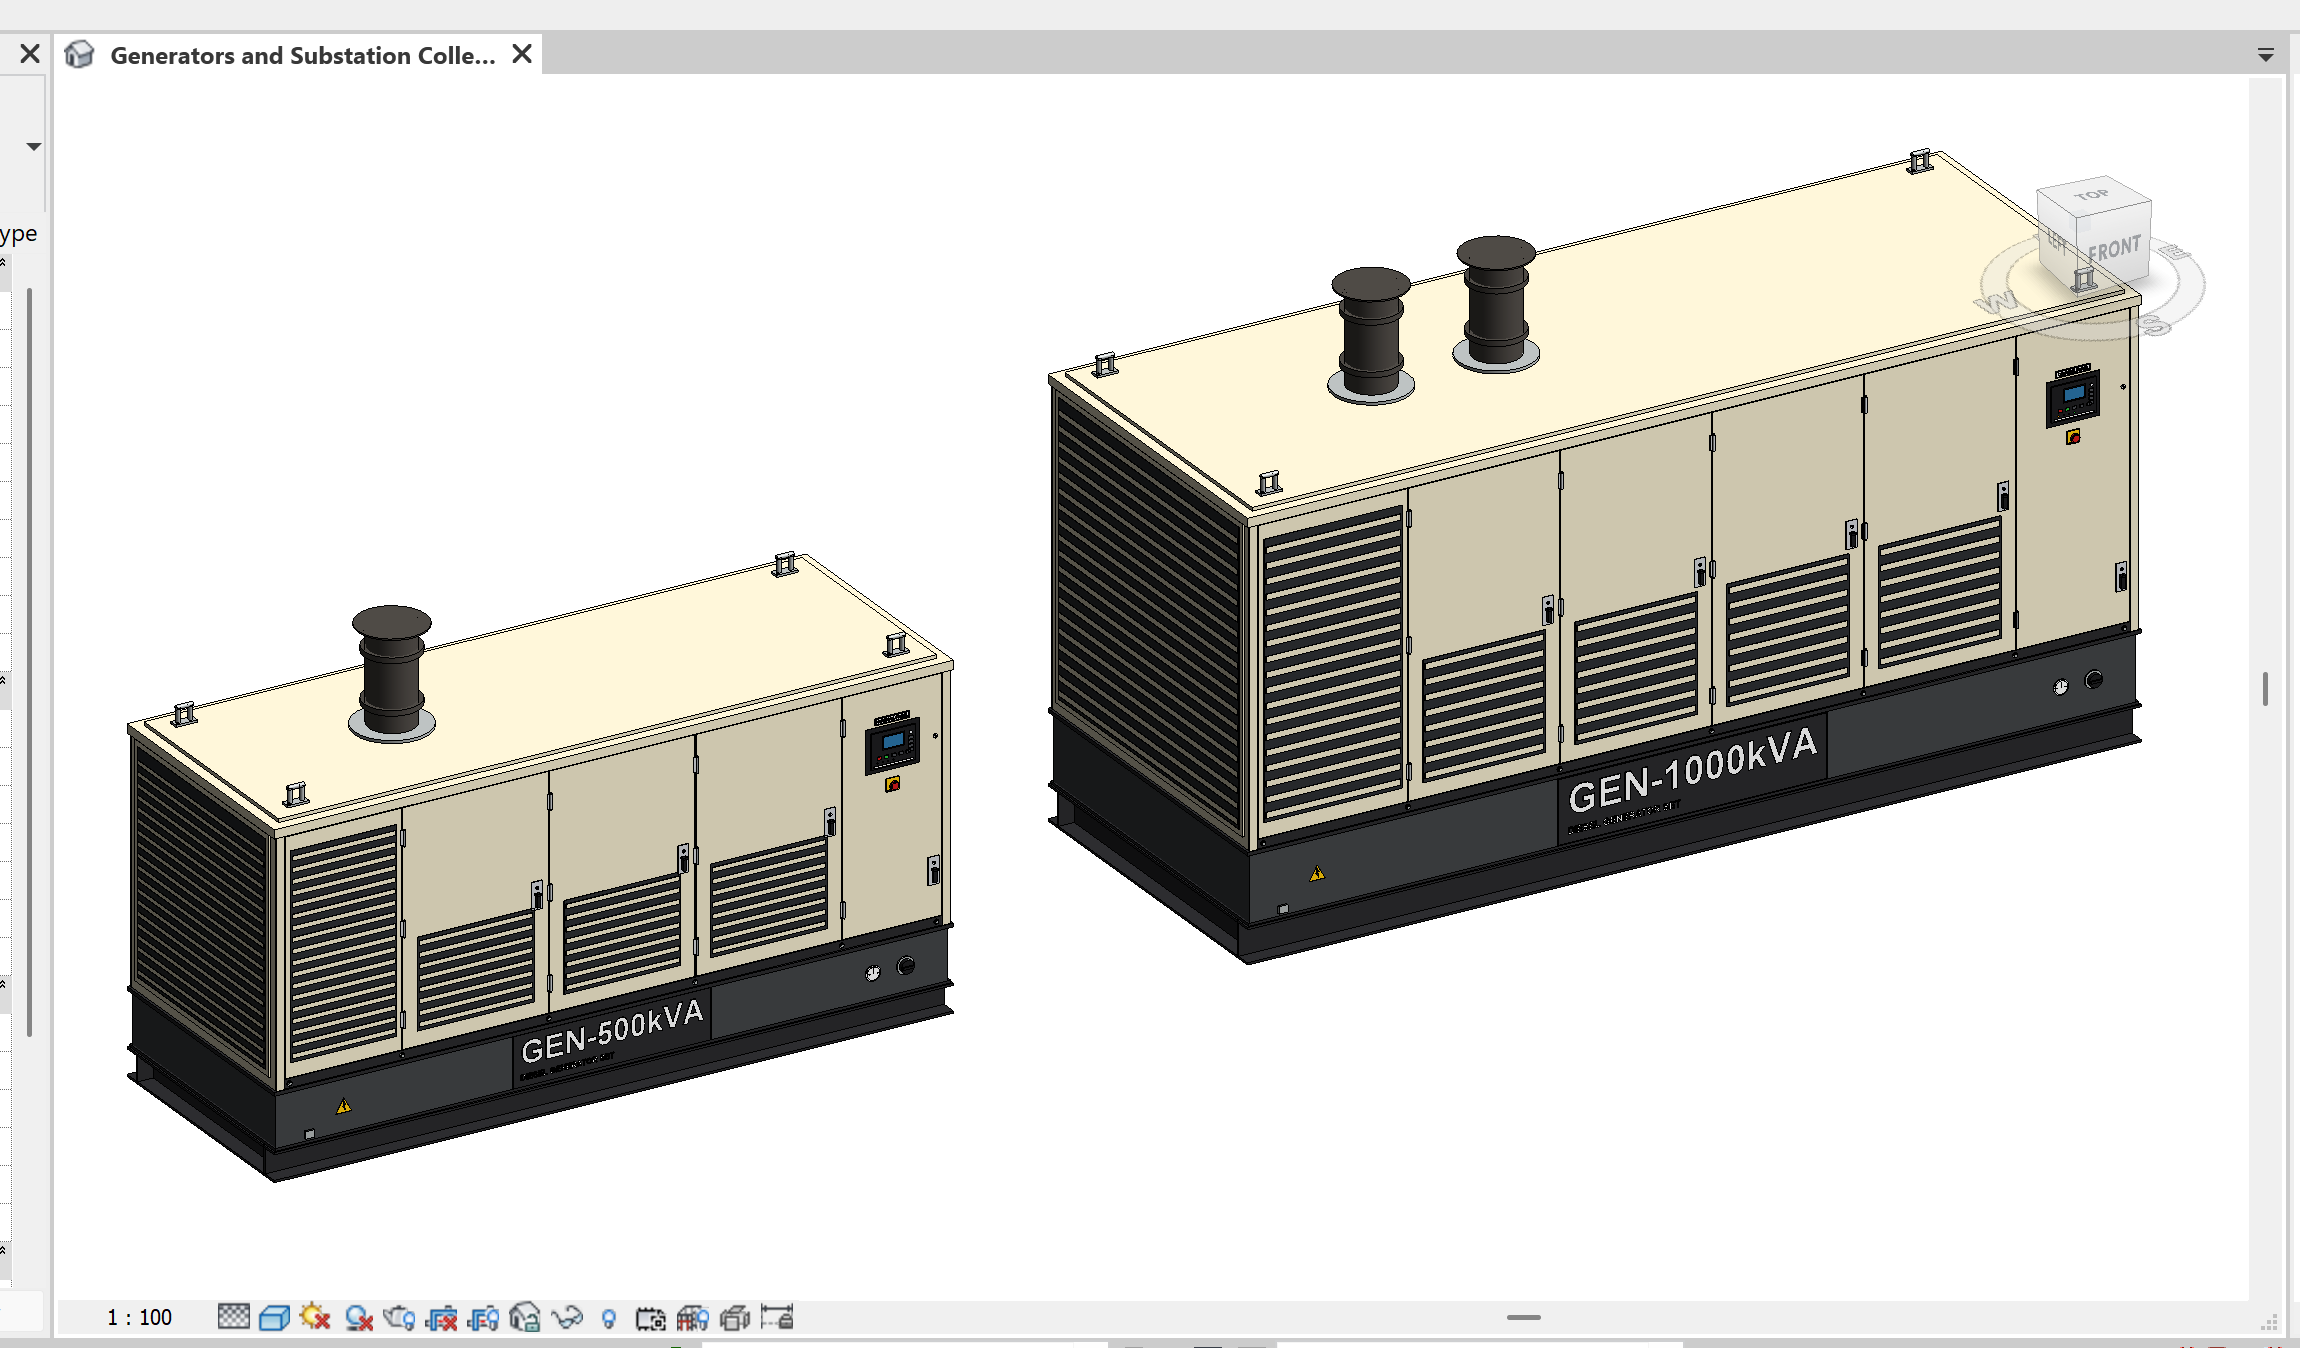Show or hide the crop region
This screenshot has width=2300, height=1348.
click(483, 1318)
